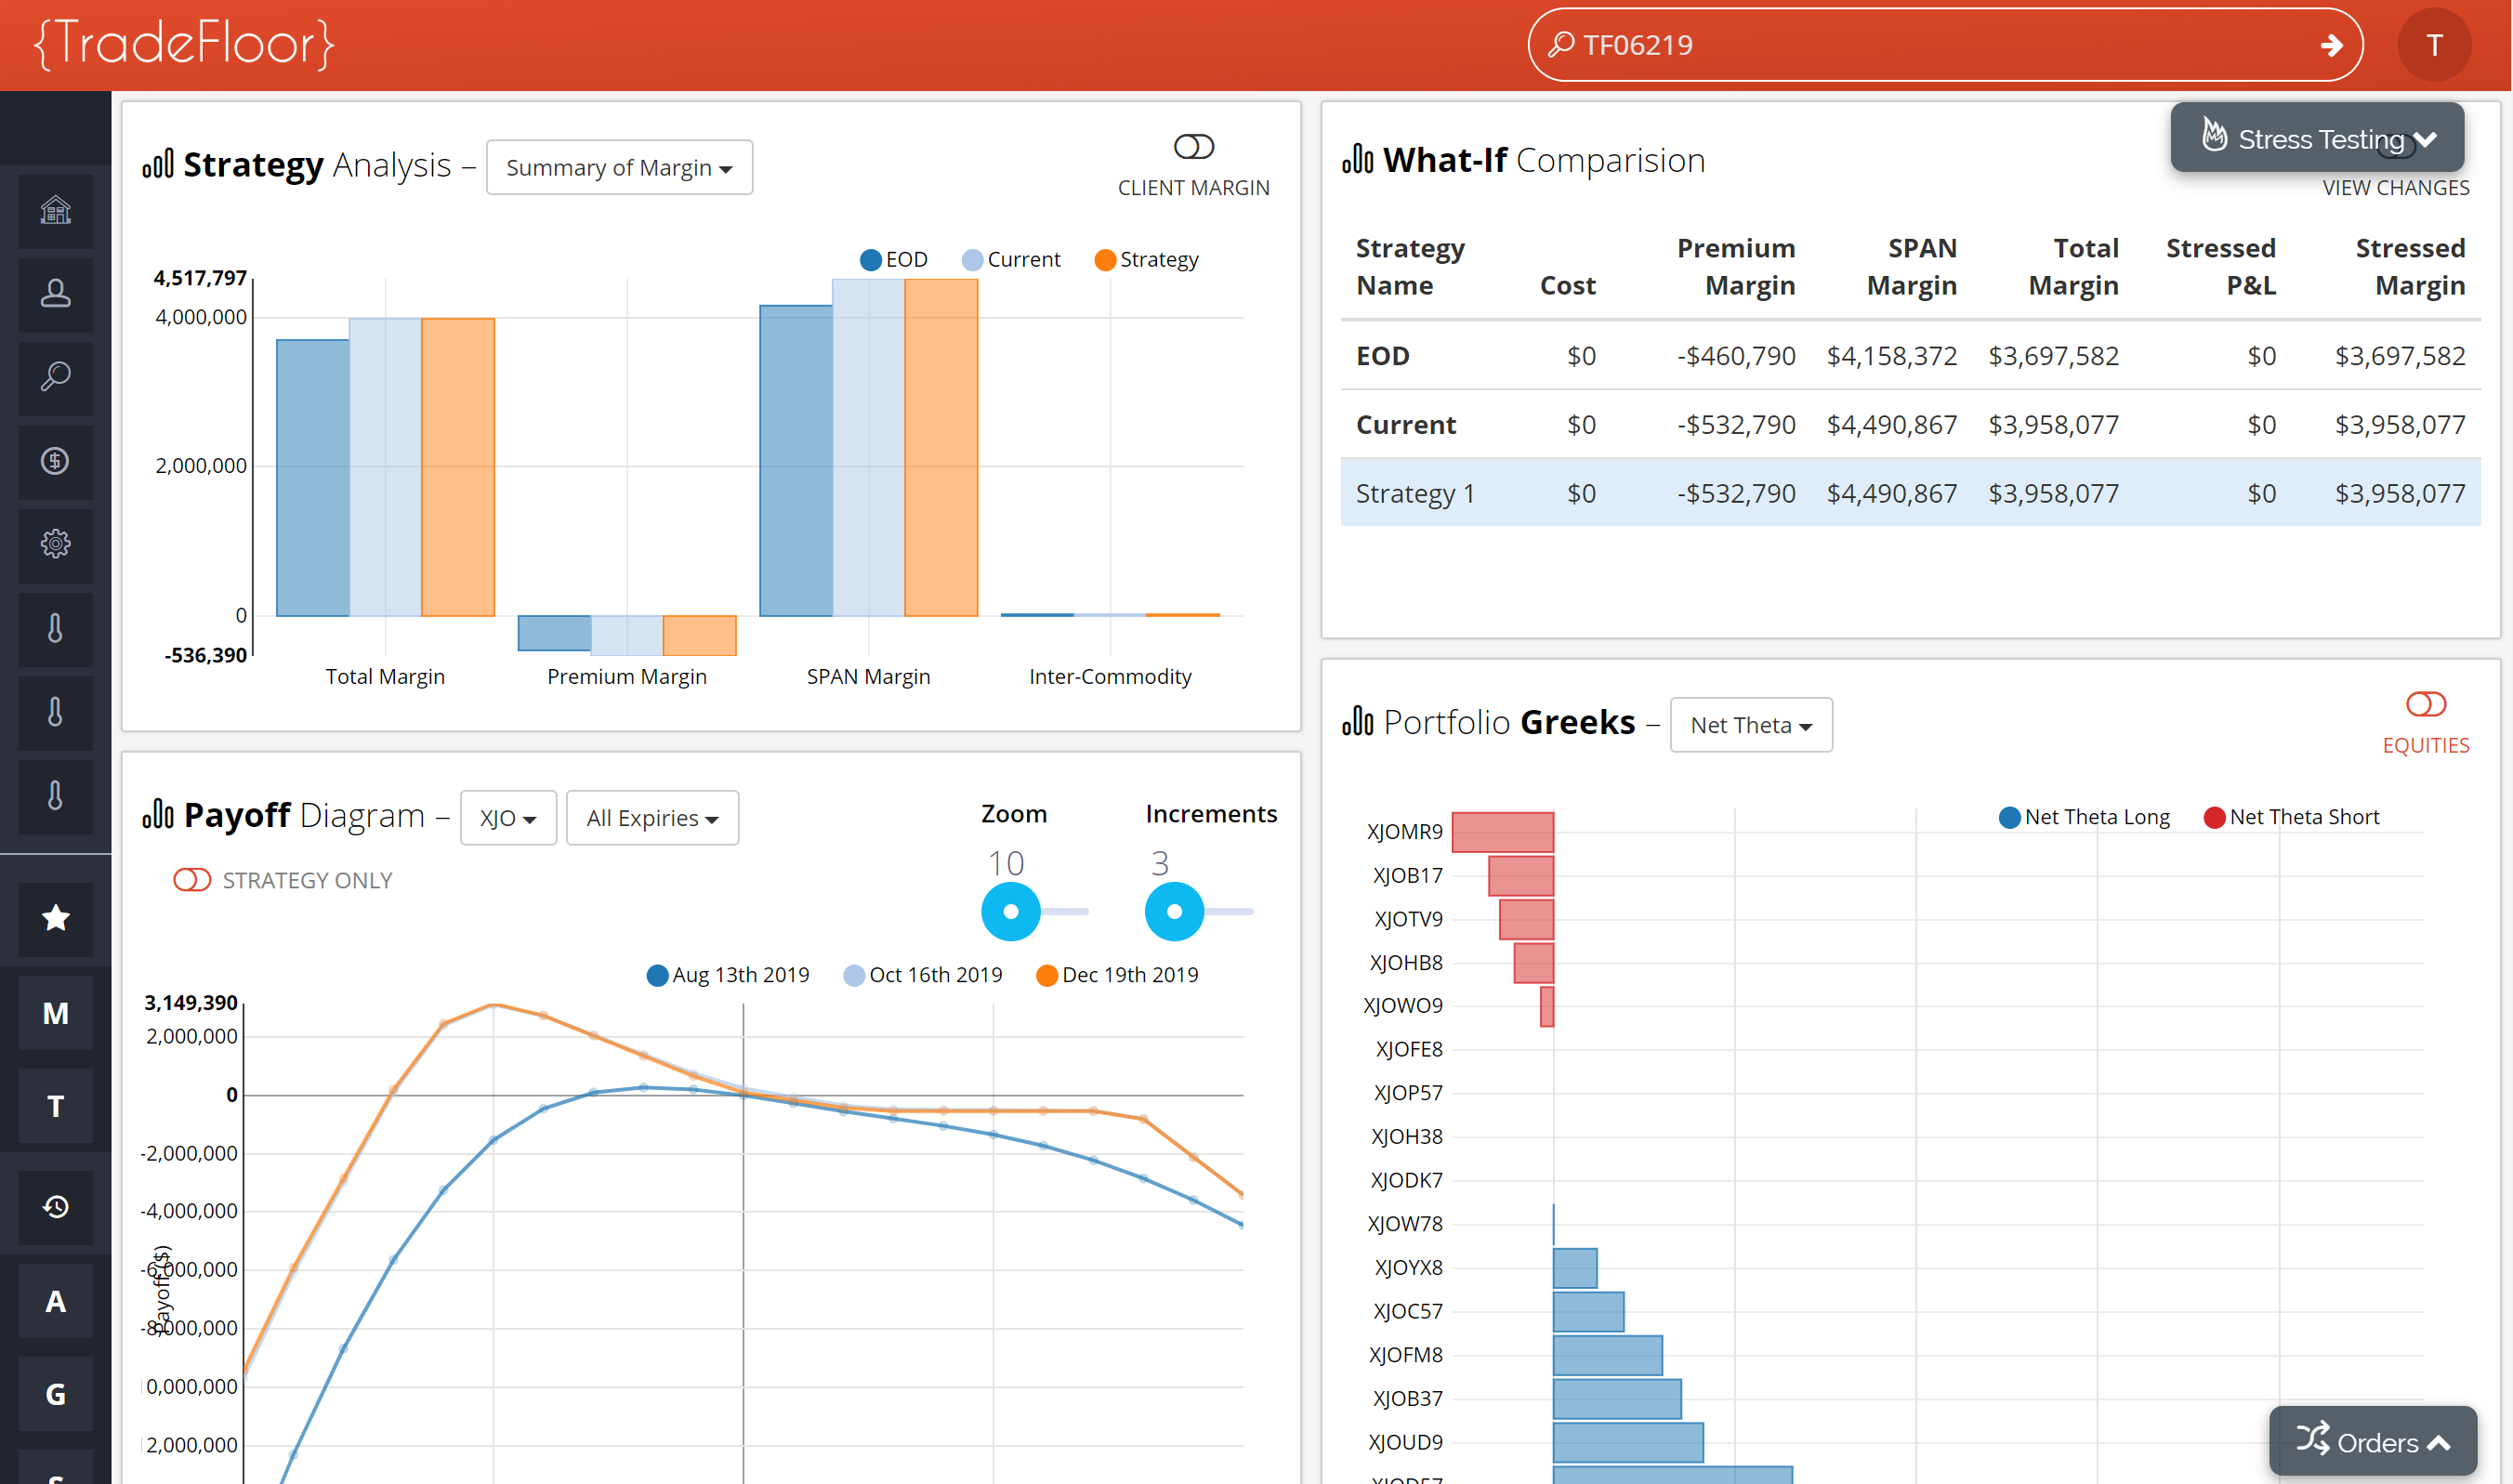Screen dimensions: 2513x1484
Task: Select the Strategy 1 row name
Action: pos(1415,493)
